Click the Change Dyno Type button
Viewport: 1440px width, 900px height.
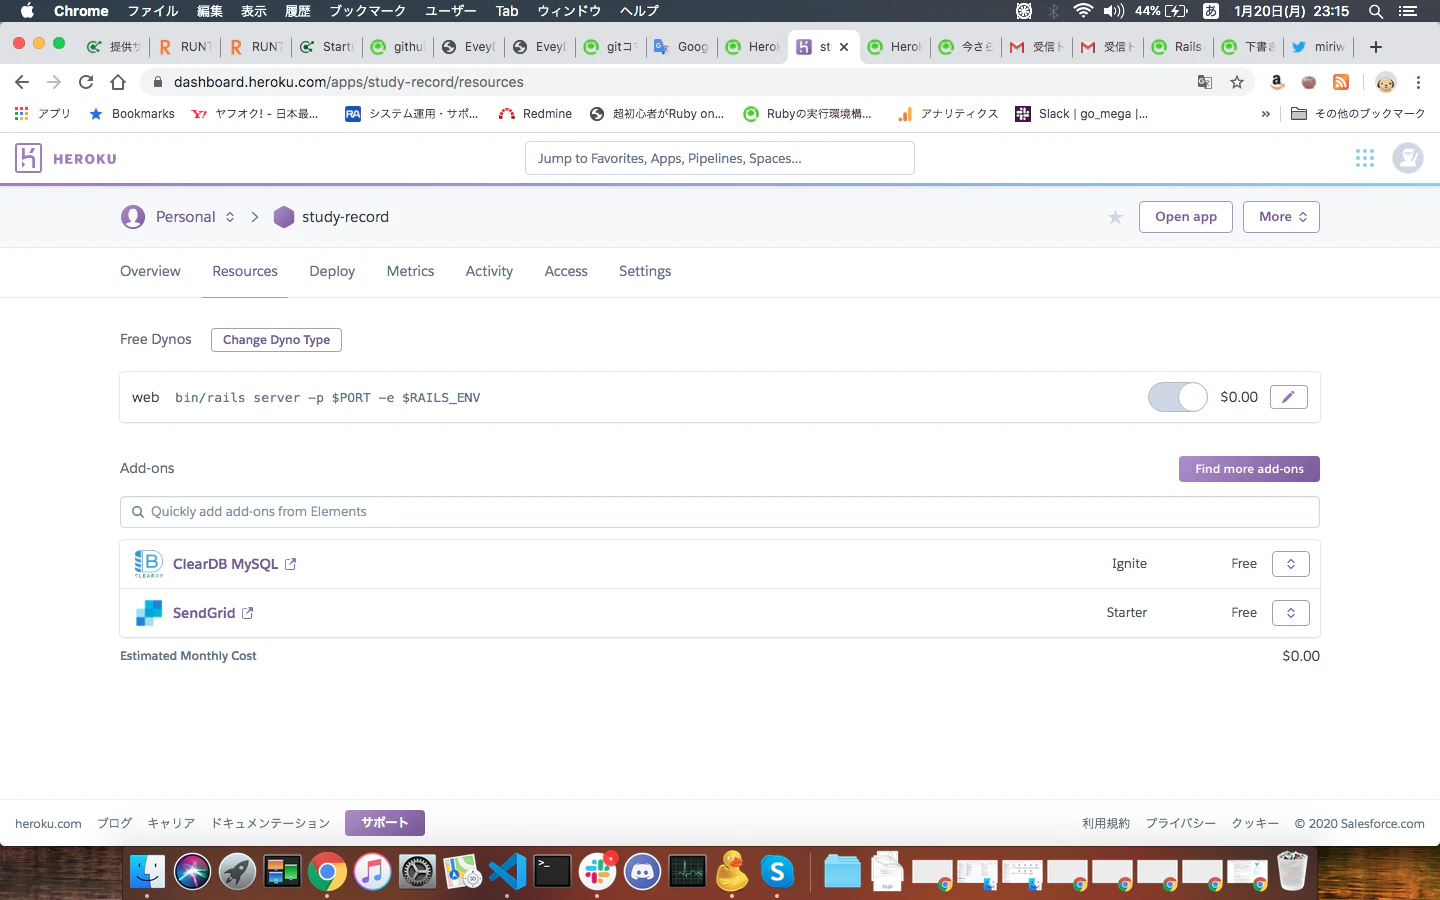[276, 340]
